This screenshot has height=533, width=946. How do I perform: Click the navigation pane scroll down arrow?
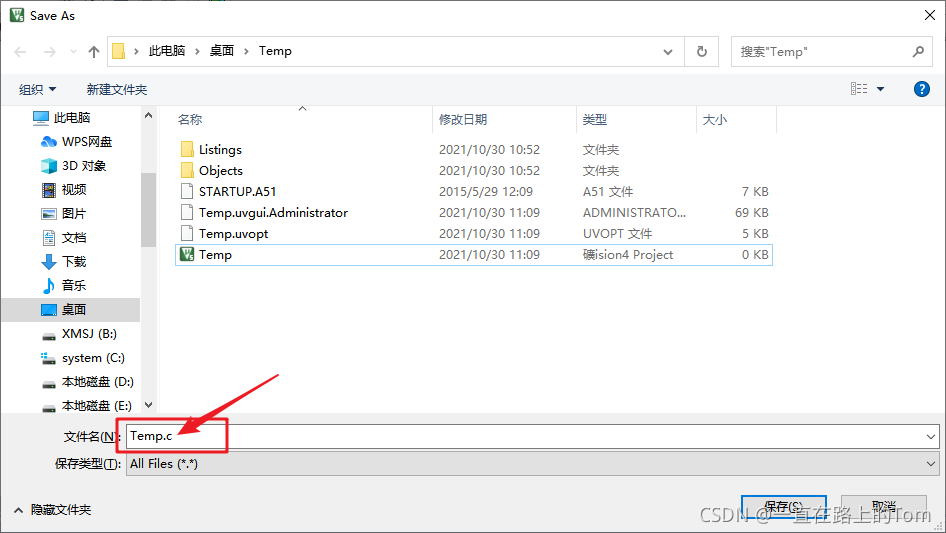pyautogui.click(x=148, y=405)
